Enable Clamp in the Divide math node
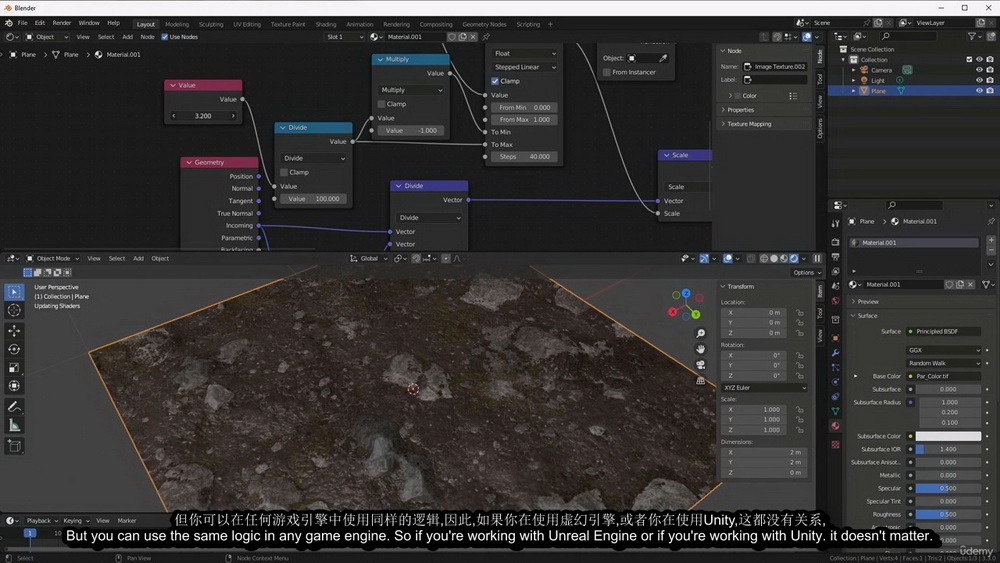Image resolution: width=1000 pixels, height=563 pixels. tap(284, 172)
